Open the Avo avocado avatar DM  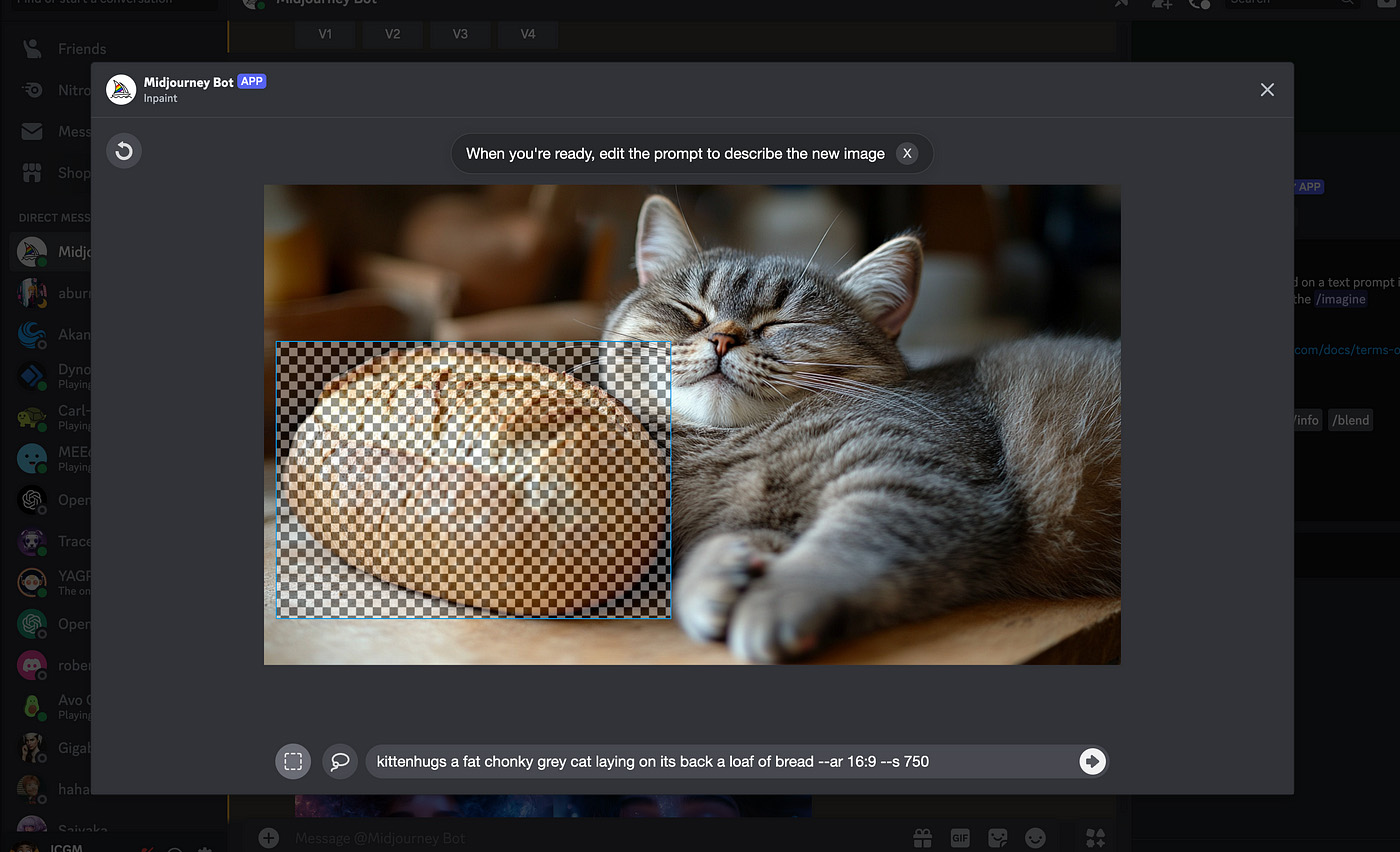pyautogui.click(x=52, y=707)
